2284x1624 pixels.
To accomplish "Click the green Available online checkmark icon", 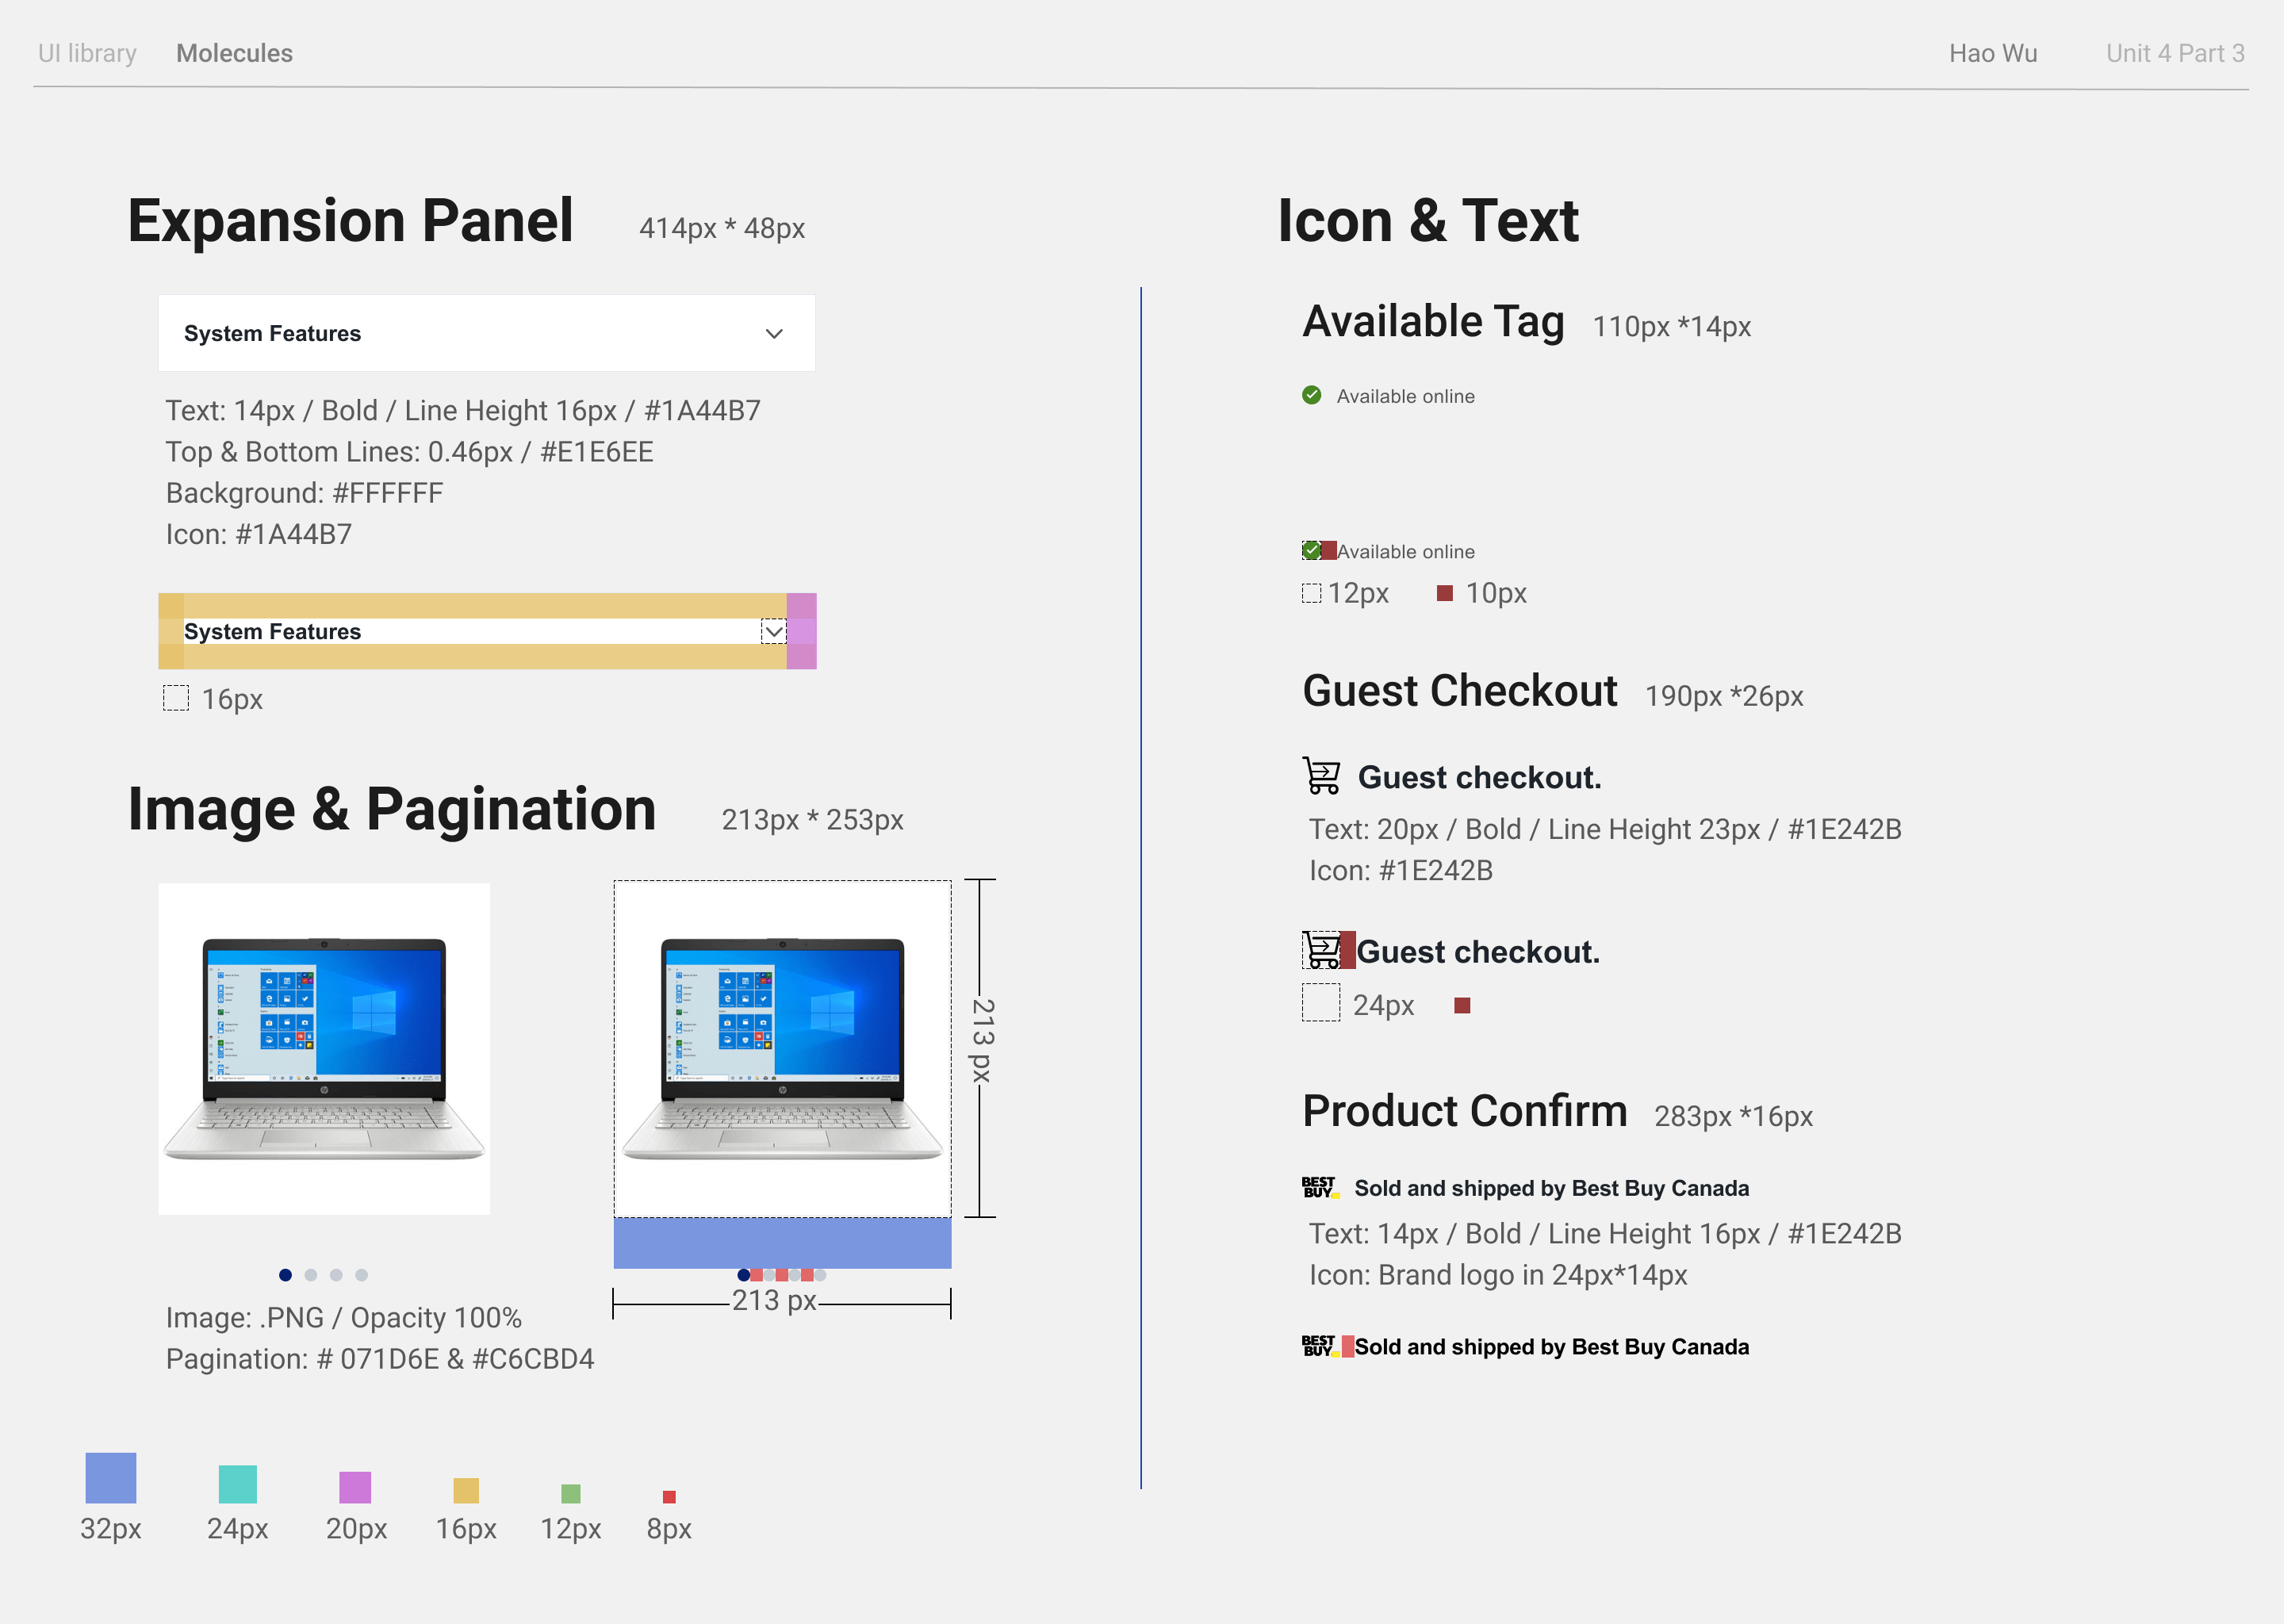I will (1311, 395).
